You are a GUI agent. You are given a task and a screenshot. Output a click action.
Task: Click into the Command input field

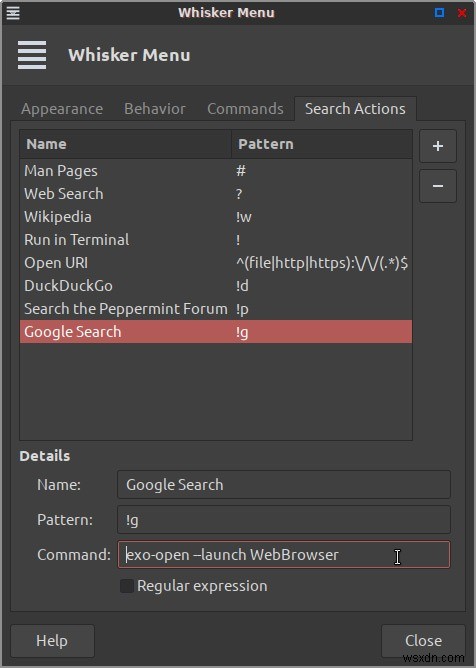pyautogui.click(x=284, y=555)
